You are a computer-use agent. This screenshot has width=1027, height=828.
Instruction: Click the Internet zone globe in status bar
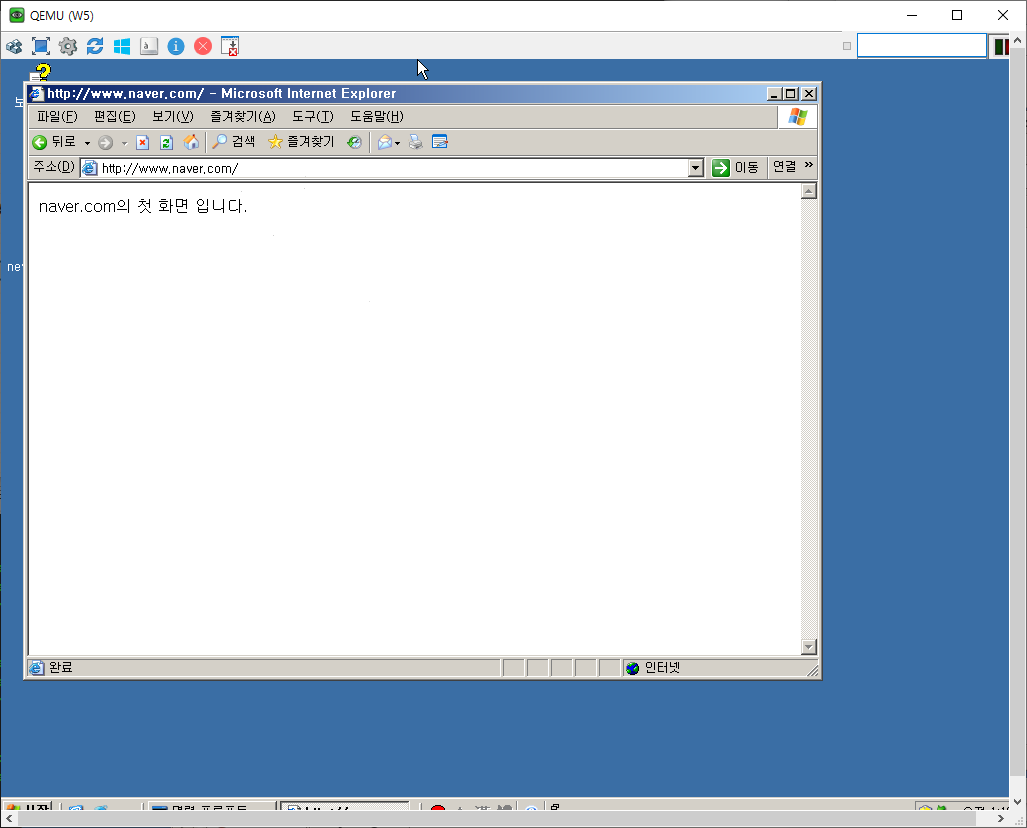coord(632,668)
